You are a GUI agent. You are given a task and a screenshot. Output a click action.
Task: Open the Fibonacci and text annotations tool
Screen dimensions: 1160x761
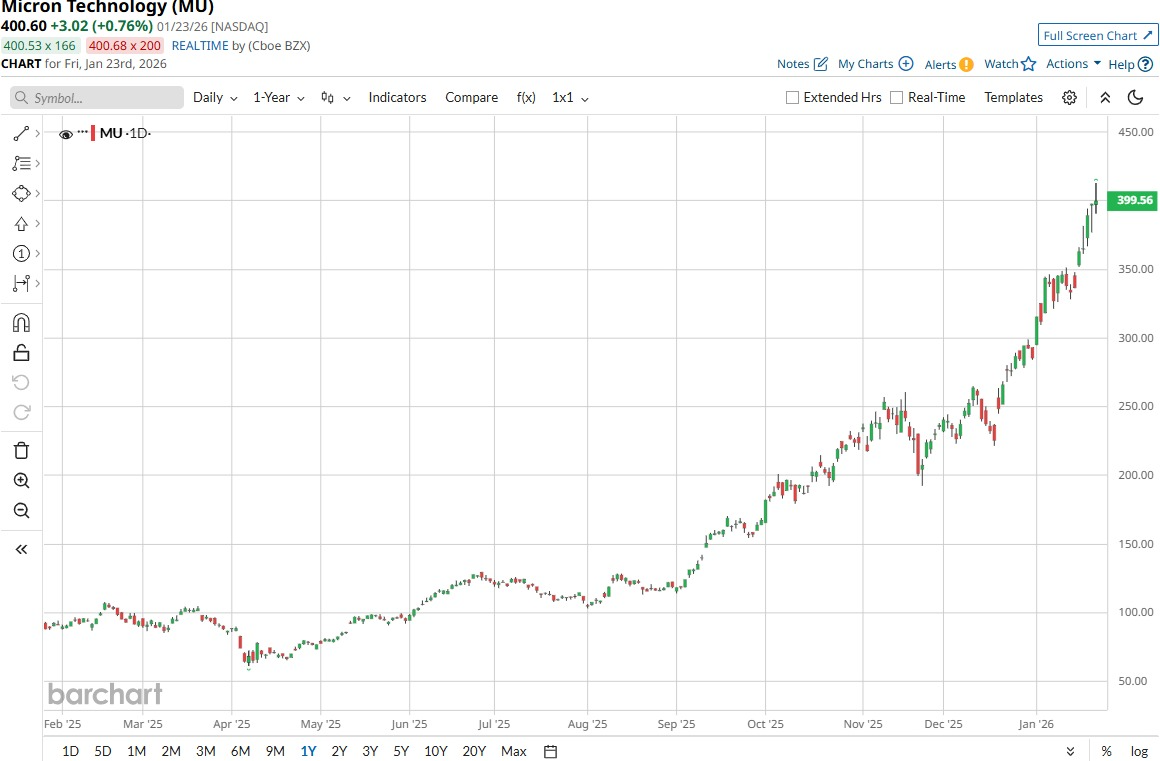coord(21,163)
